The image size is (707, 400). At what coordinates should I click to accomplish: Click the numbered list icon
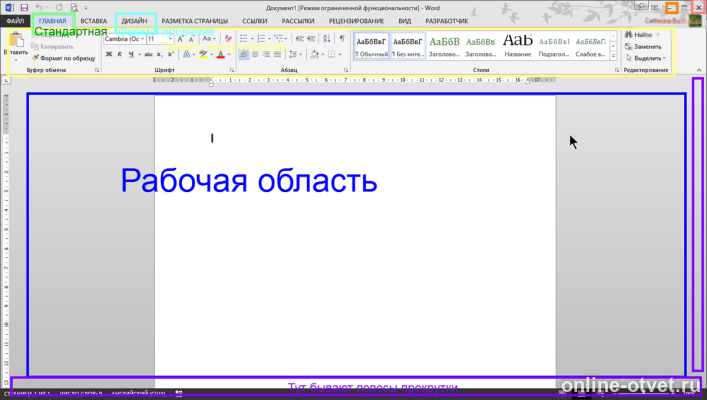pyautogui.click(x=261, y=39)
